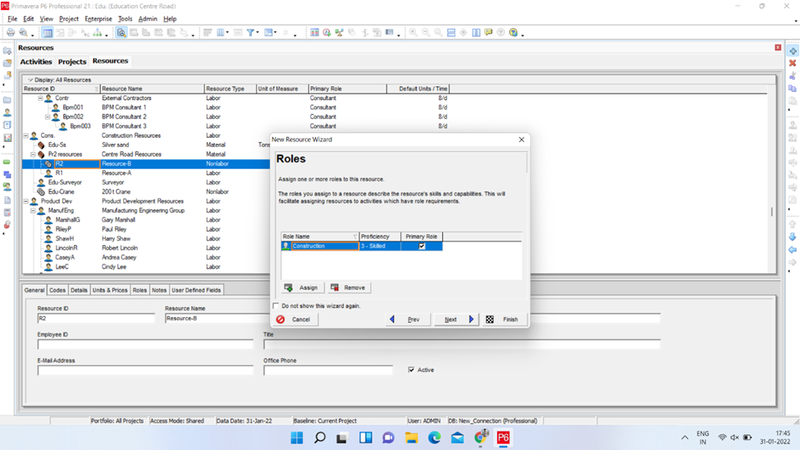Select the Filter funnel toolbar icon

(251, 33)
